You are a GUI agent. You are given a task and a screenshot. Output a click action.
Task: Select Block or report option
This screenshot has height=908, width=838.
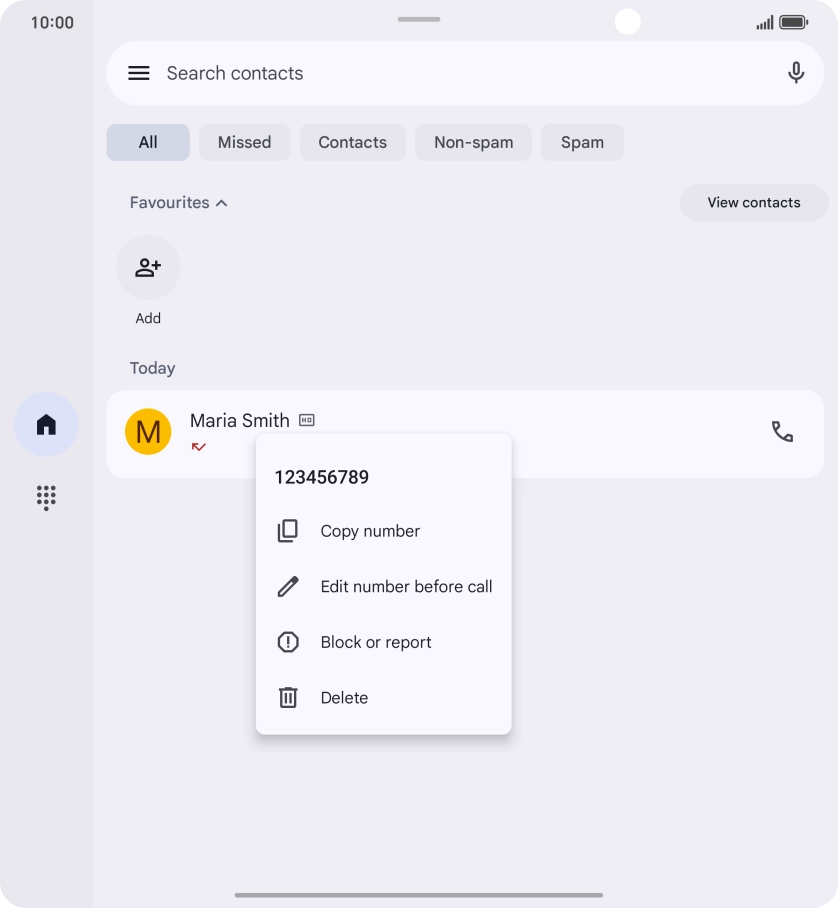pyautogui.click(x=375, y=642)
